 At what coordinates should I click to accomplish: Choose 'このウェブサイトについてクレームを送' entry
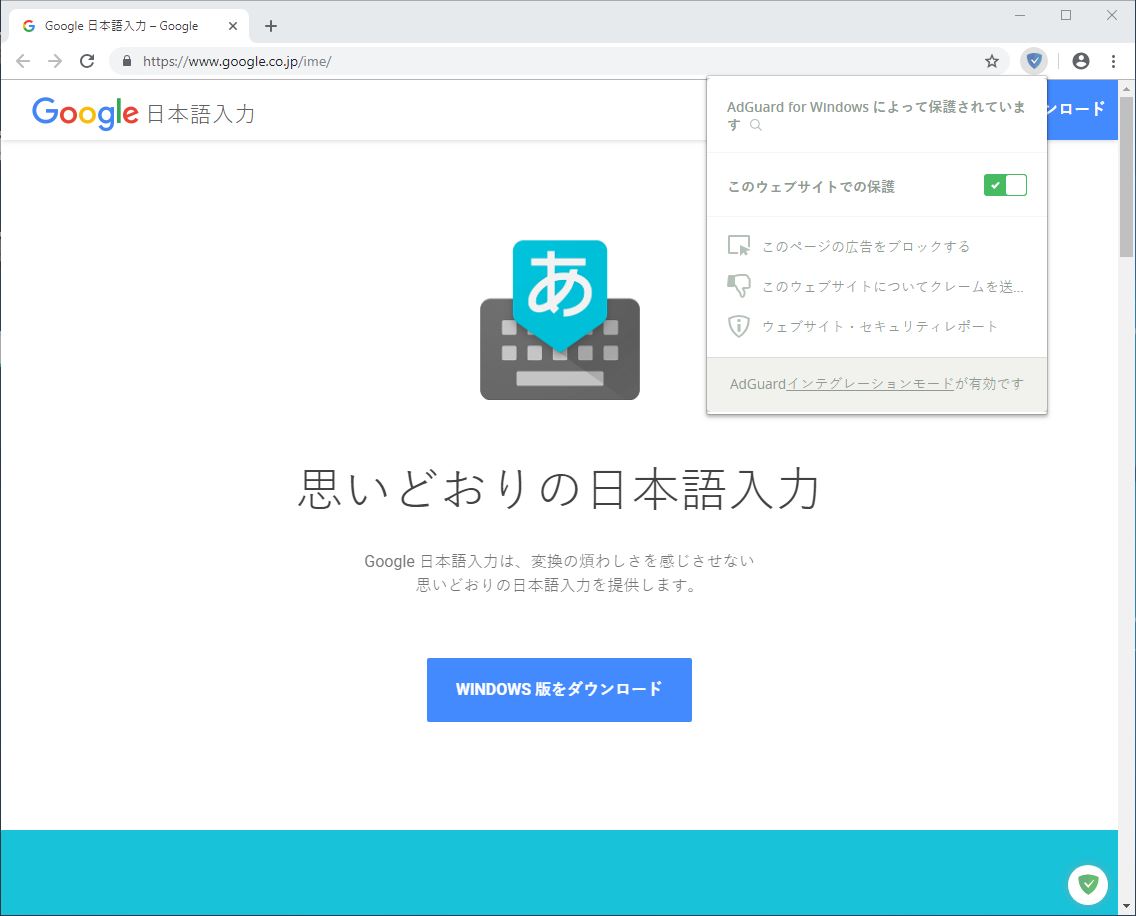(x=892, y=286)
